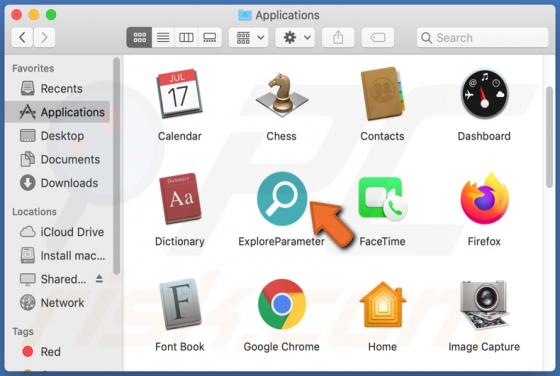The image size is (560, 376).
Task: Click the Contacts label text
Action: click(382, 136)
